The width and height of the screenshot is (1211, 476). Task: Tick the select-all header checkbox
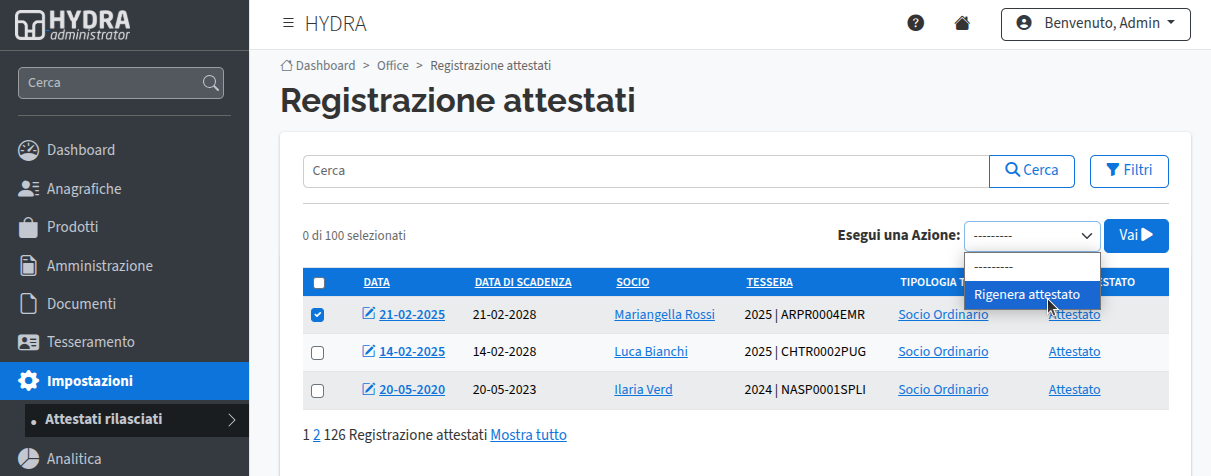(319, 283)
